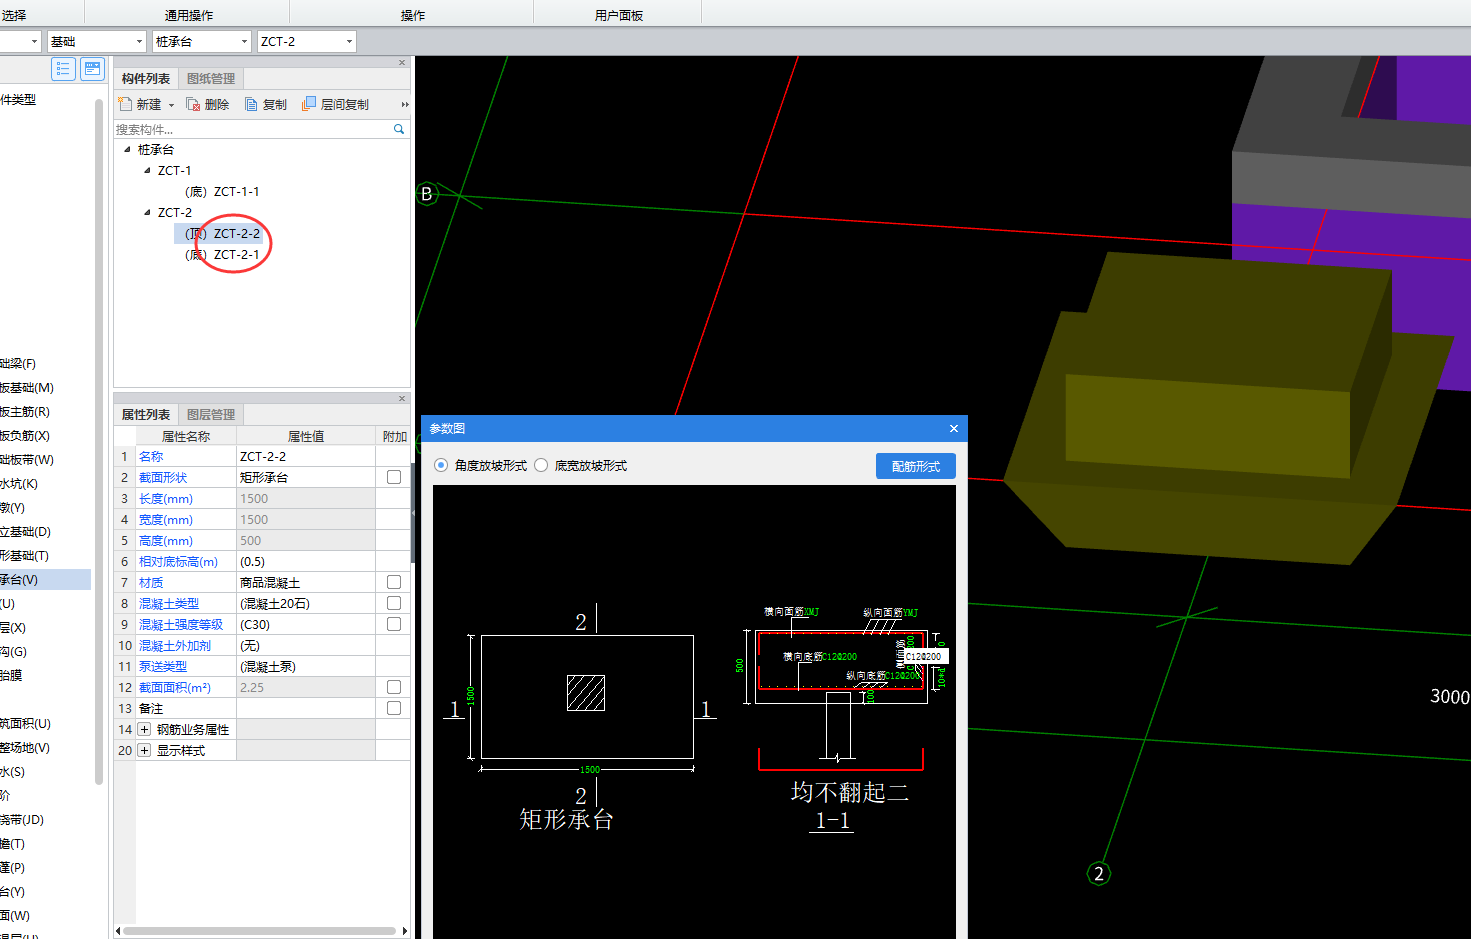1471x939 pixels.
Task: Click the 泵送类型 value (混凝土泵)
Action: (x=305, y=666)
